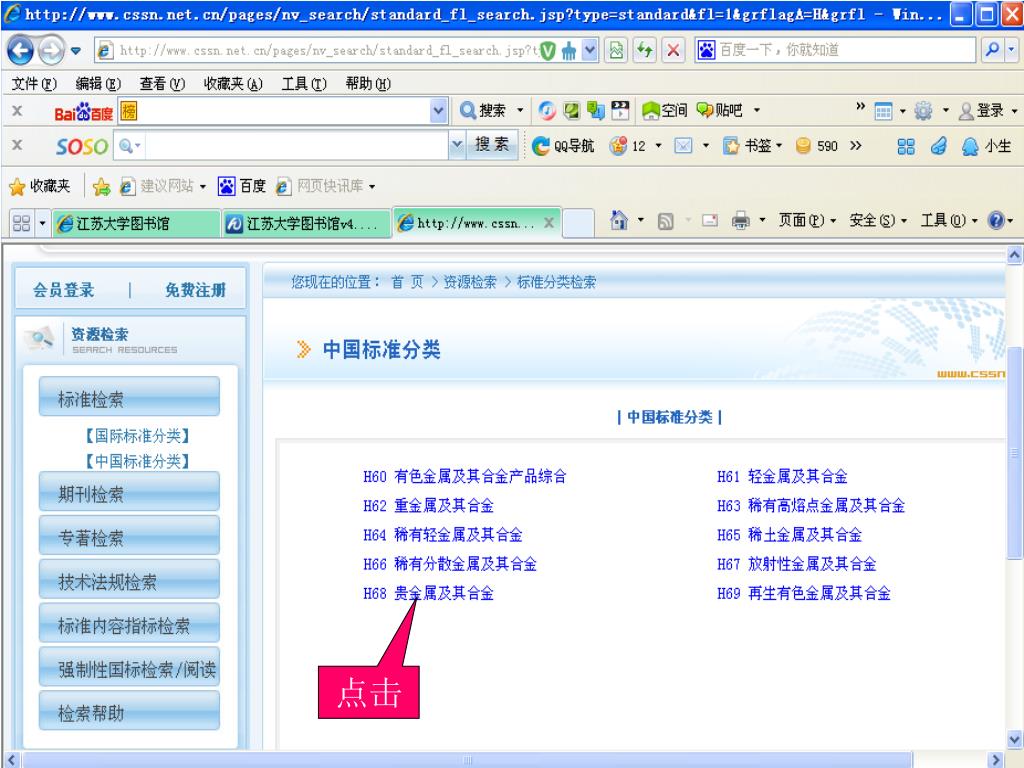Open the 工具(O) command bar dropdown
Image resolution: width=1024 pixels, height=768 pixels.
949,221
